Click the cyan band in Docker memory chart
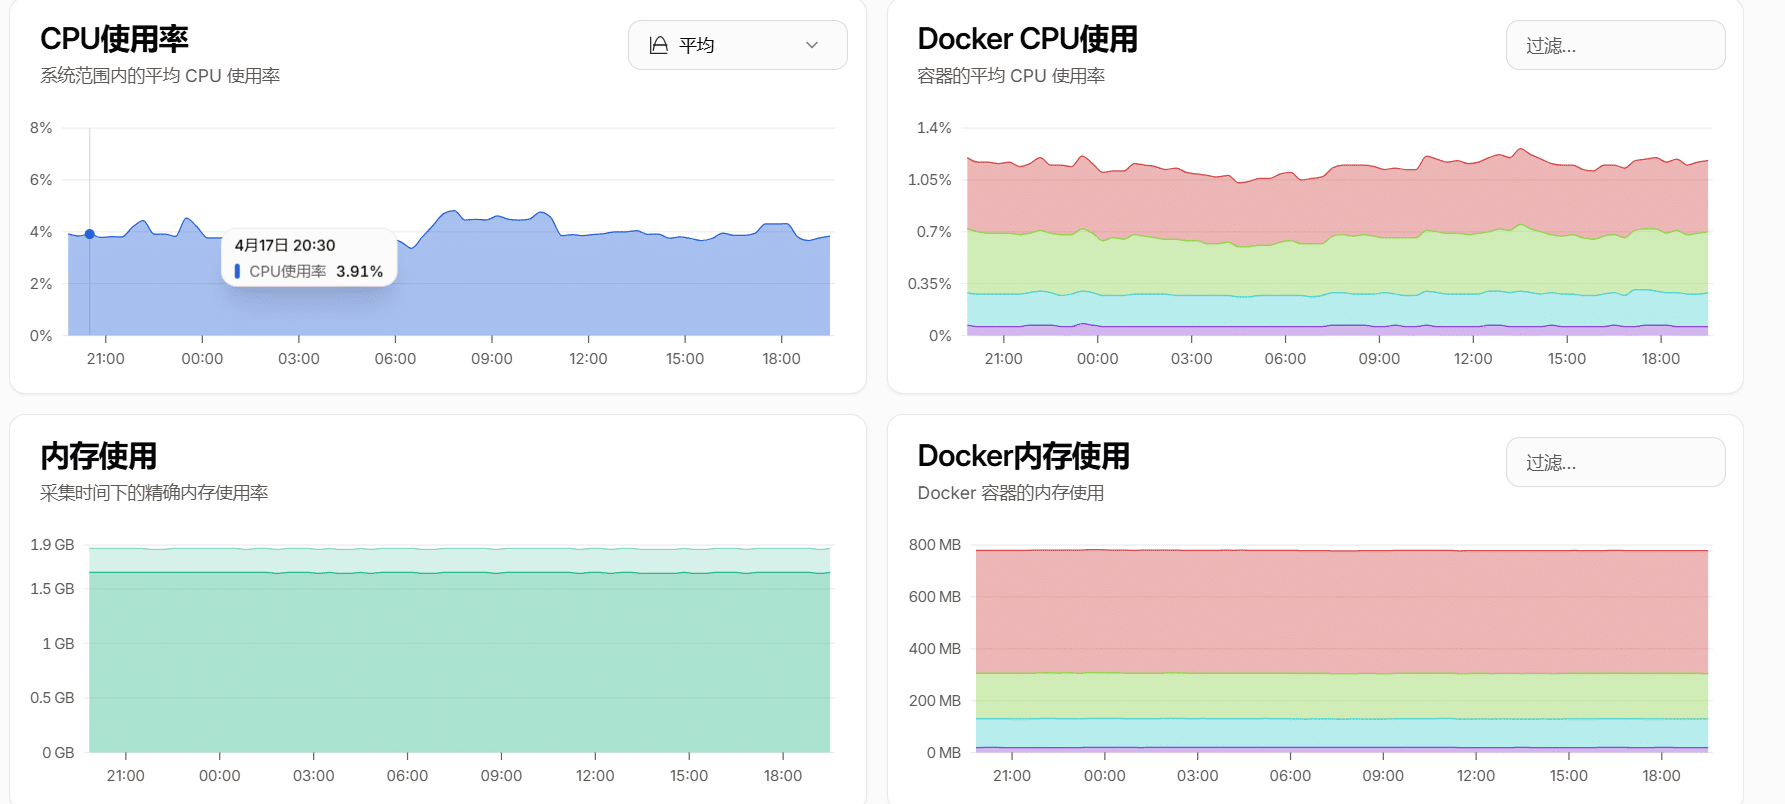 (1340, 732)
